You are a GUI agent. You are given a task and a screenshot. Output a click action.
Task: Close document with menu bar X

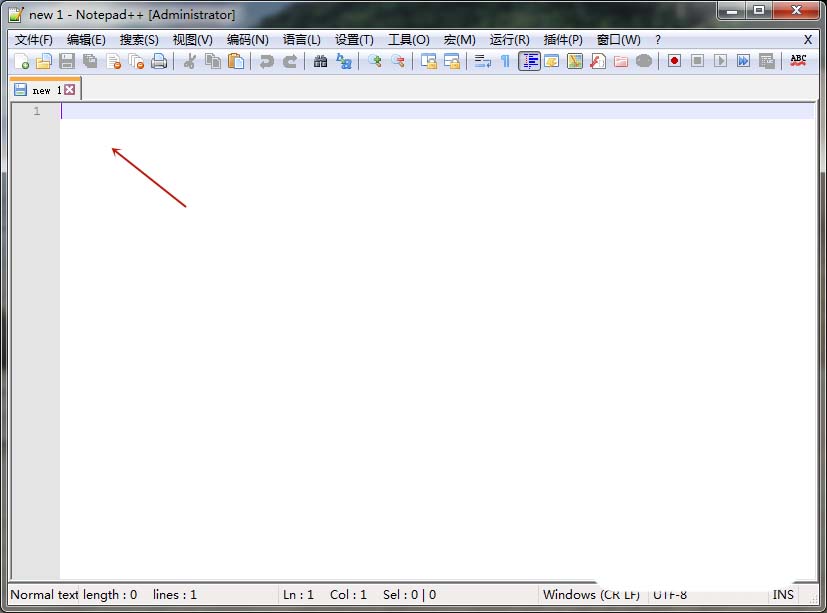pyautogui.click(x=807, y=40)
